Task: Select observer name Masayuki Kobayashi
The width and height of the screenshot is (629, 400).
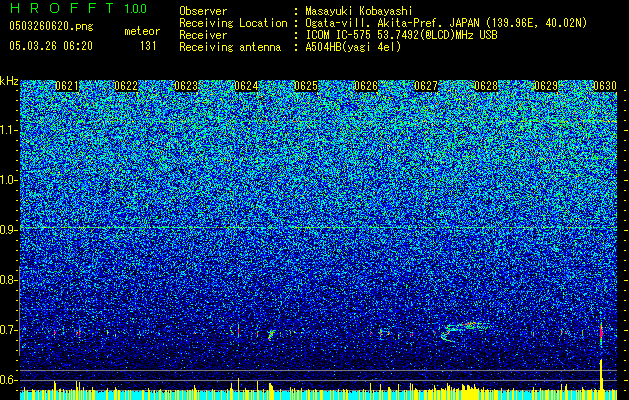Action: tap(359, 11)
